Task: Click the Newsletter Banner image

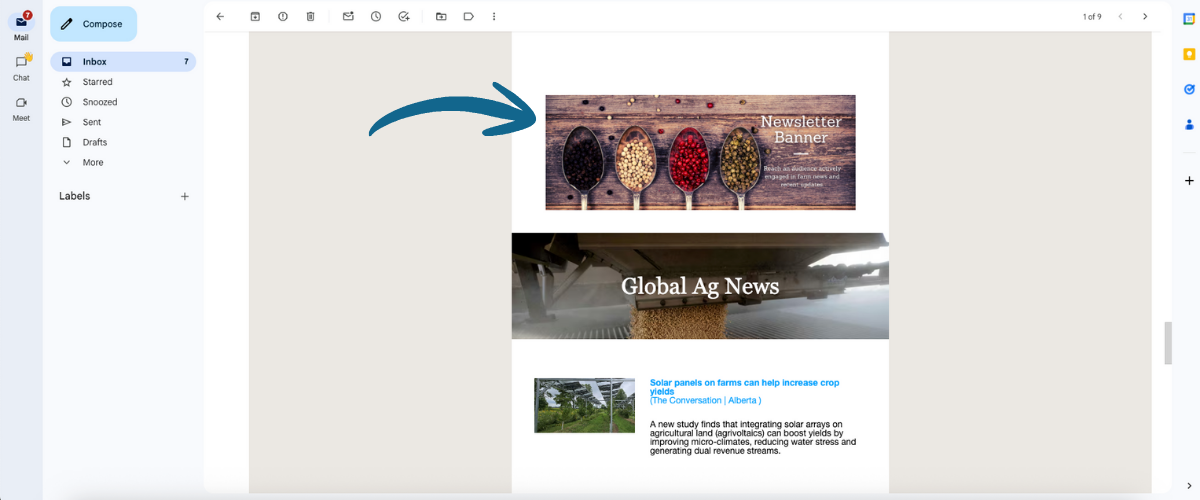Action: point(700,152)
